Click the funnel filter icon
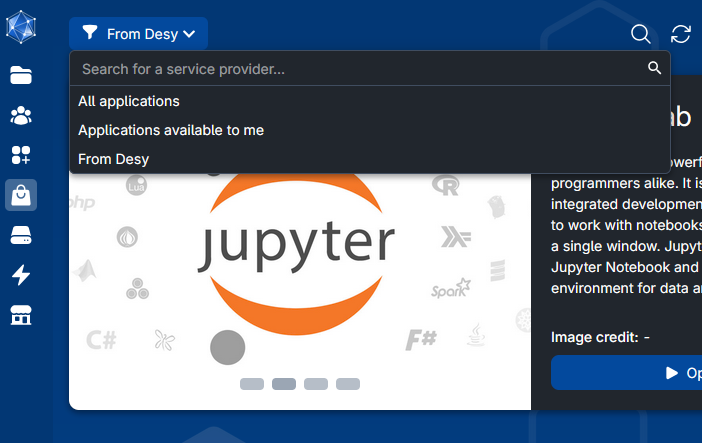Screen dimensions: 702x443 pos(90,34)
